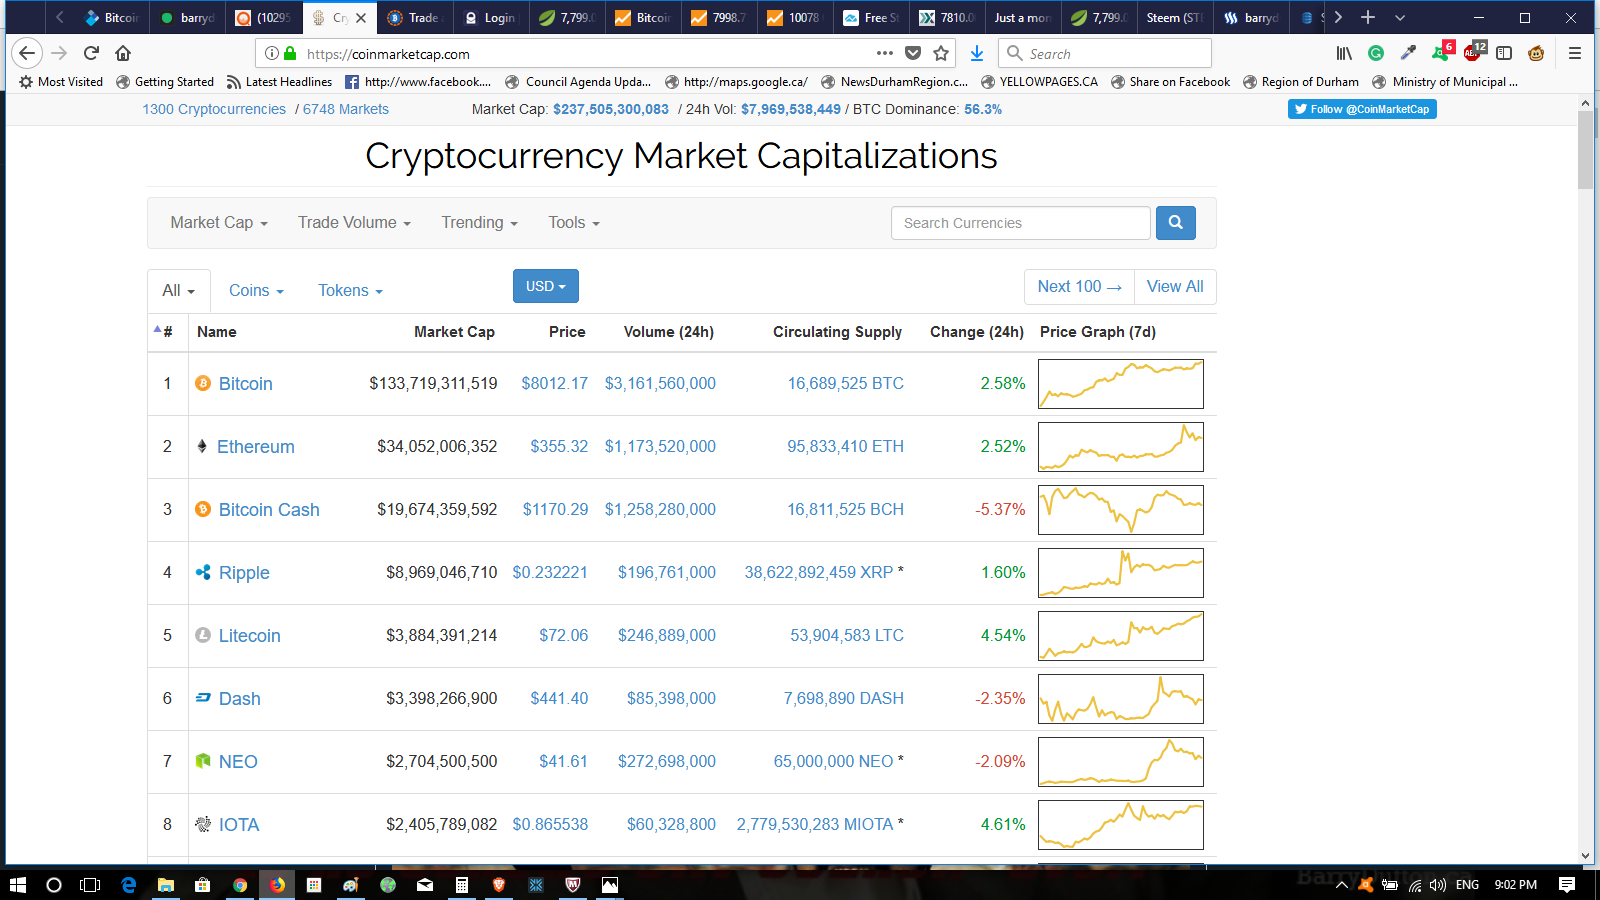Toggle the Firefox sidebar
1600x900 pixels.
point(1504,54)
